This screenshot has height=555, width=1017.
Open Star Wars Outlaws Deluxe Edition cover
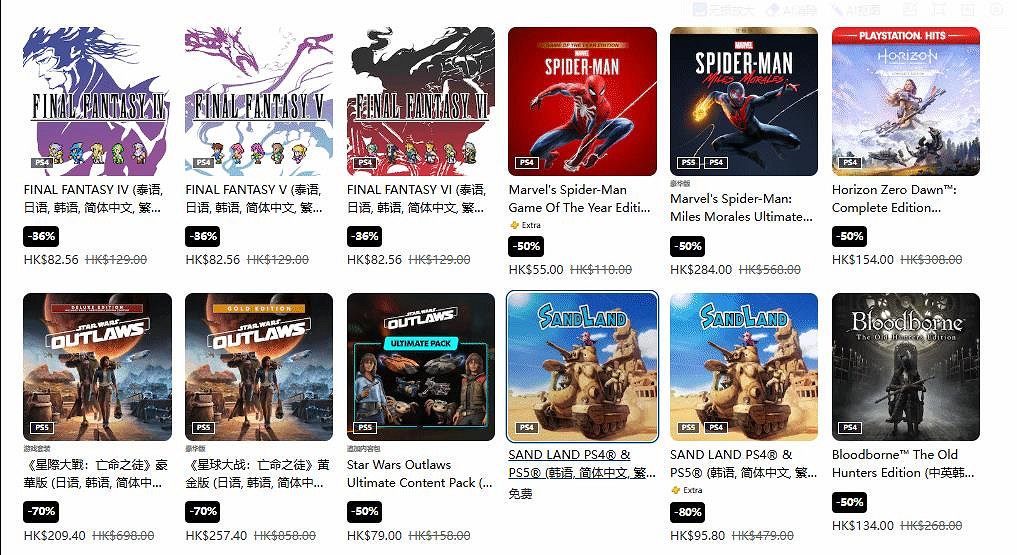point(97,367)
